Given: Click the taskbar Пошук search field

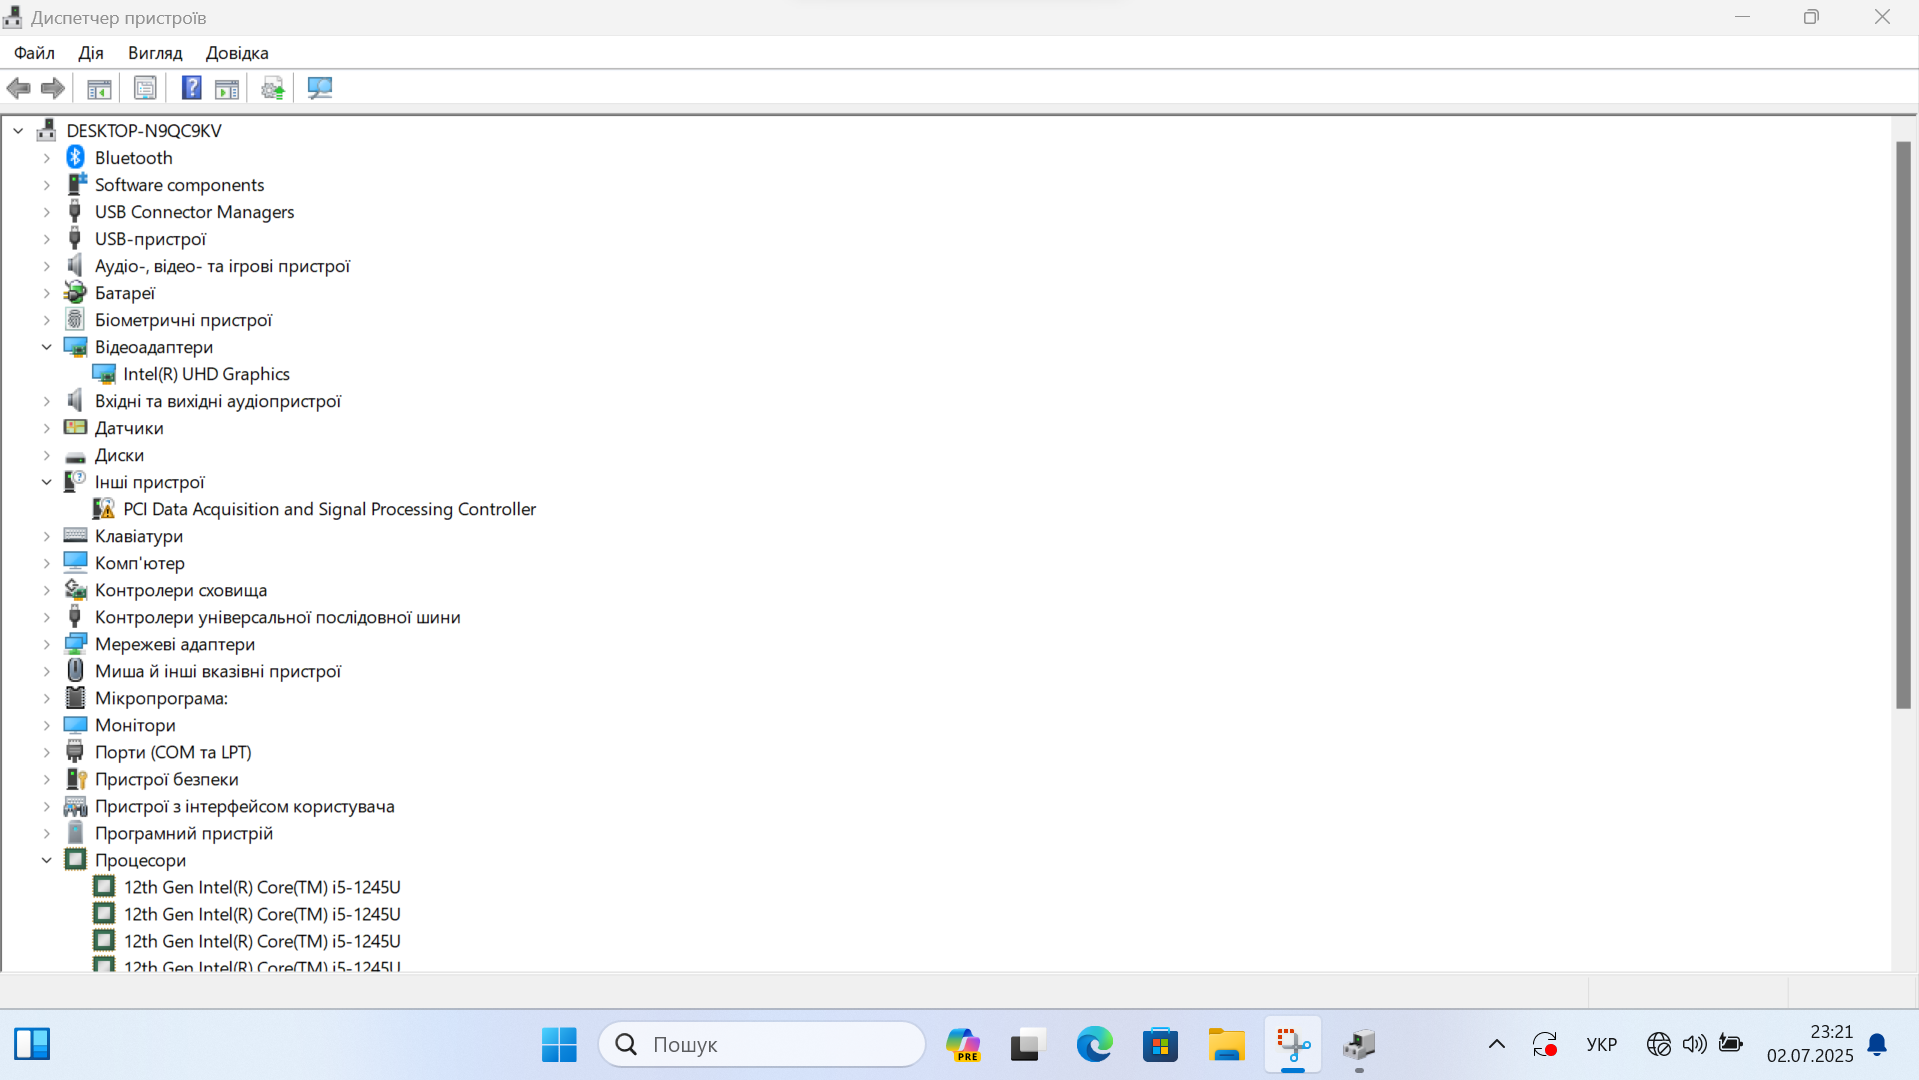Looking at the screenshot, I should (x=762, y=1045).
